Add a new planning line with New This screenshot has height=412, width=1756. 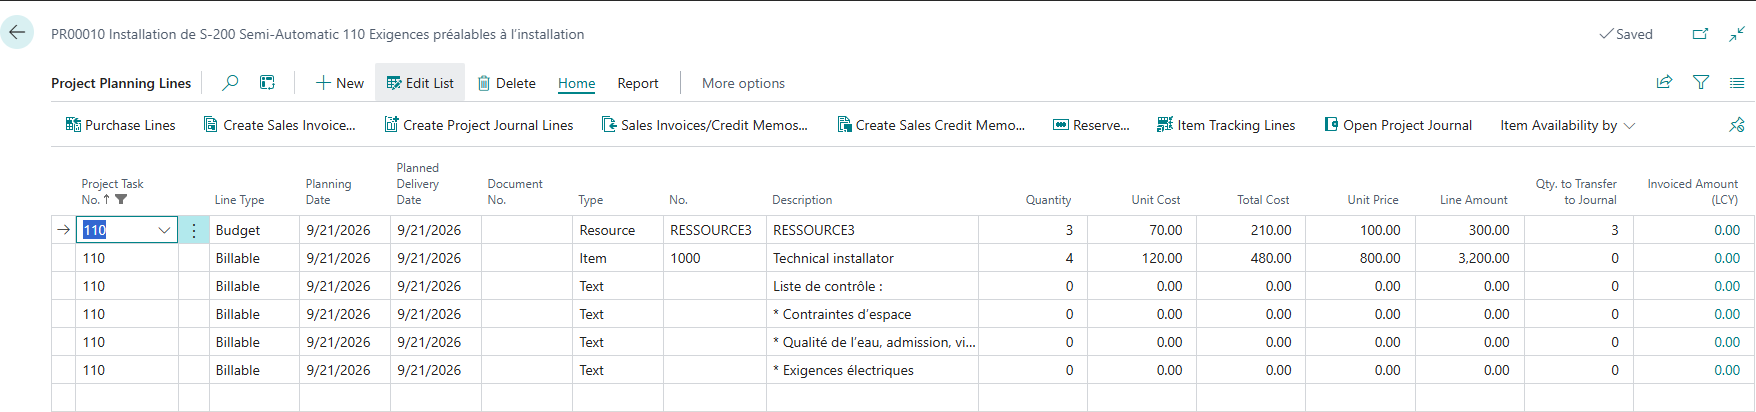(340, 83)
